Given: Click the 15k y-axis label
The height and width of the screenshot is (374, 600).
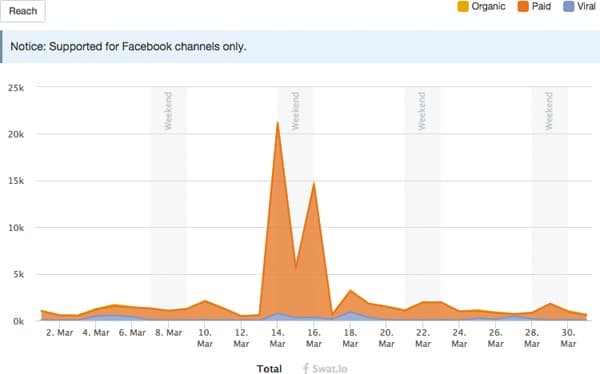Looking at the screenshot, I should tap(16, 181).
